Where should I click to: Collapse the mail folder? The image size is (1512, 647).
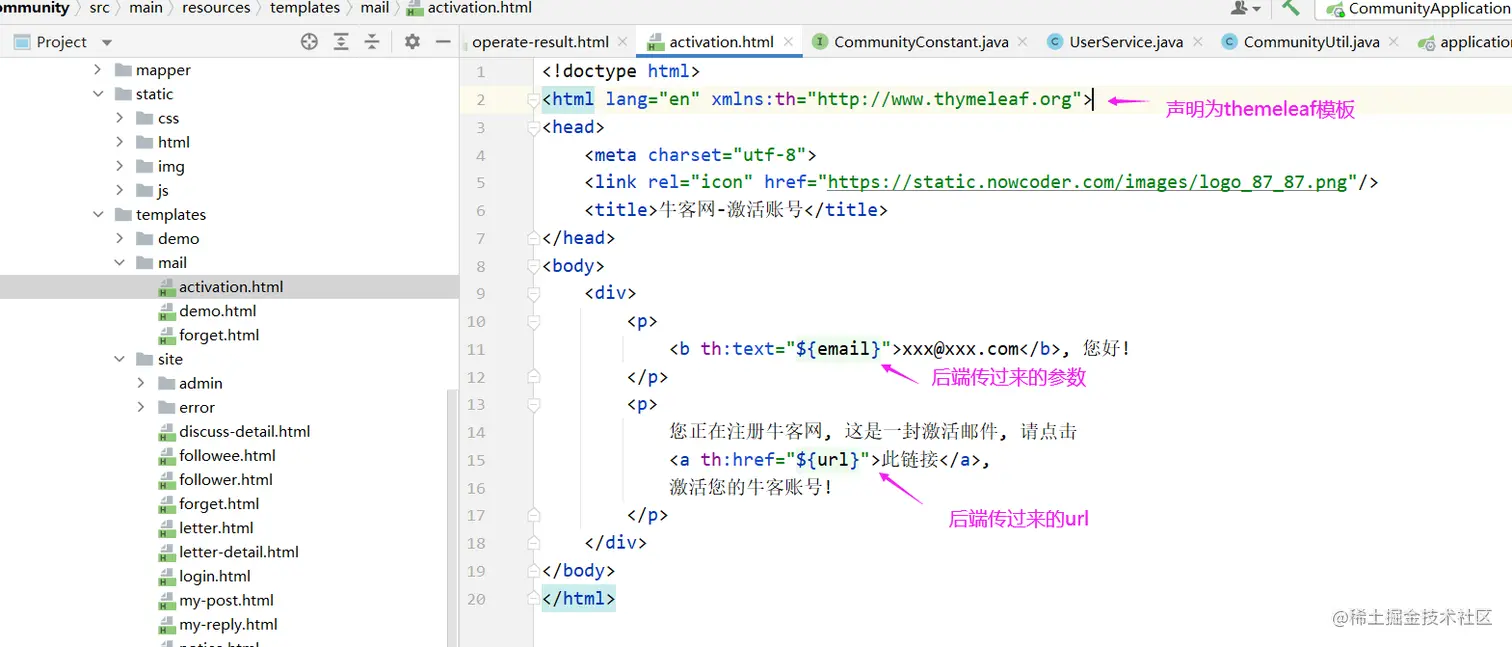click(119, 262)
